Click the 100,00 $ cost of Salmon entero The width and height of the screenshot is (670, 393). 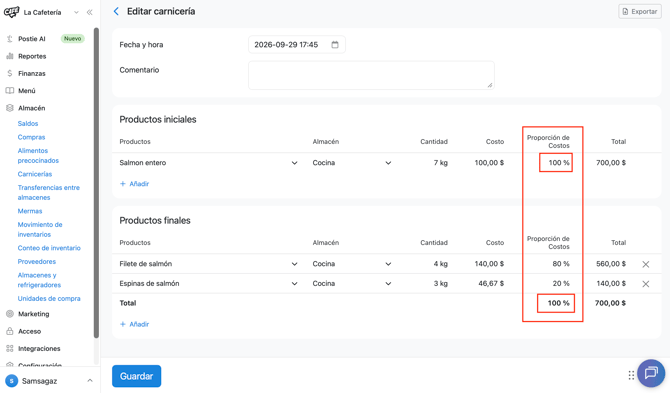coord(489,163)
